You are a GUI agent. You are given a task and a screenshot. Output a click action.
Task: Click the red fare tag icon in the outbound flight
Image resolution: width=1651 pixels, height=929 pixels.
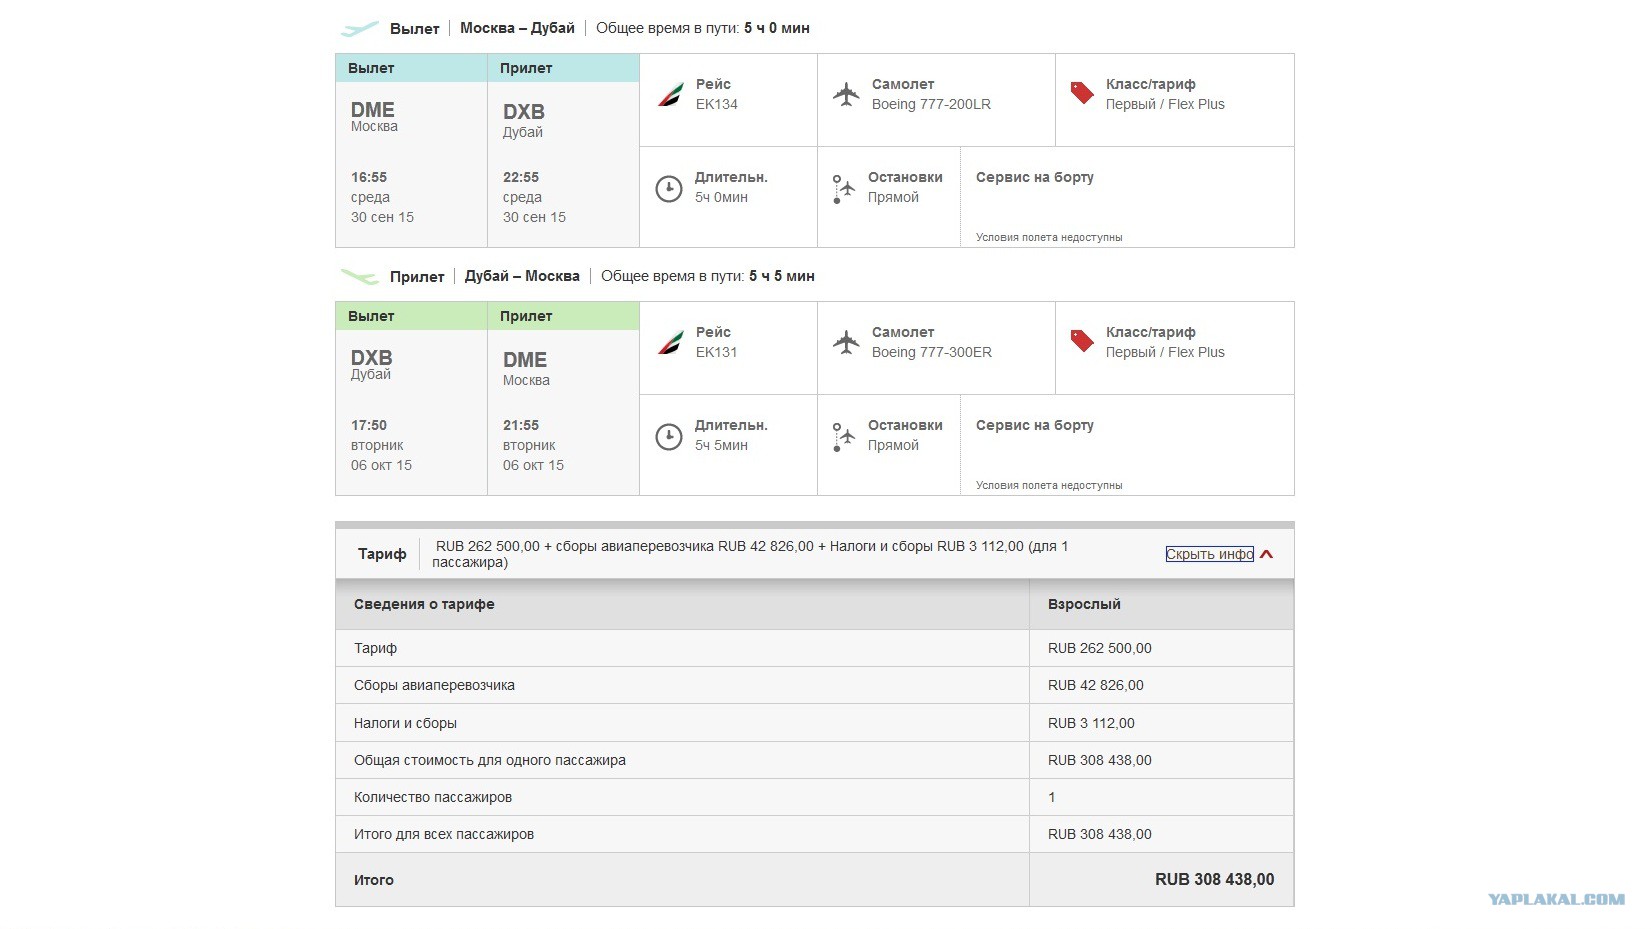tap(1082, 93)
